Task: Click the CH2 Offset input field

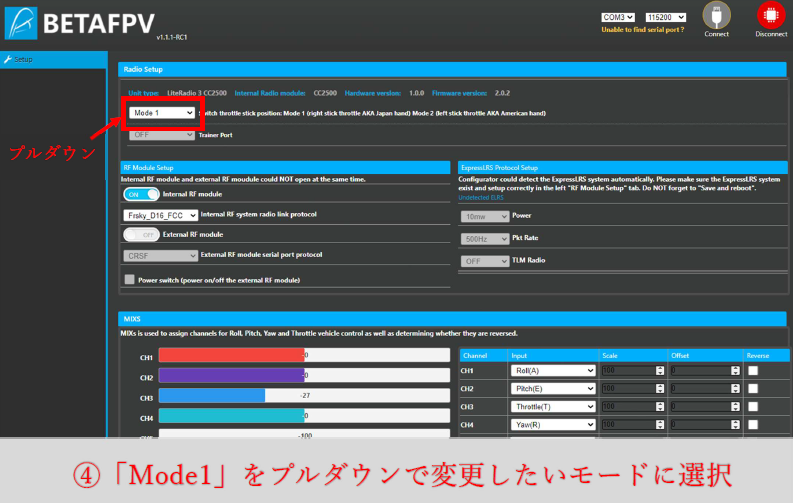Action: [x=705, y=389]
